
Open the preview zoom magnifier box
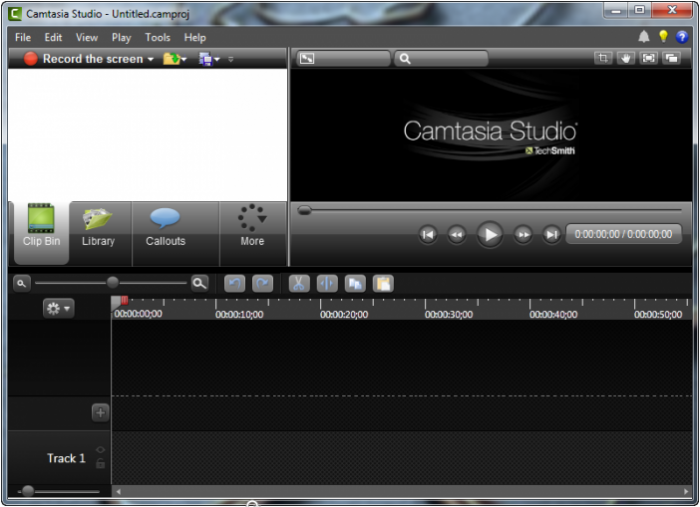441,58
